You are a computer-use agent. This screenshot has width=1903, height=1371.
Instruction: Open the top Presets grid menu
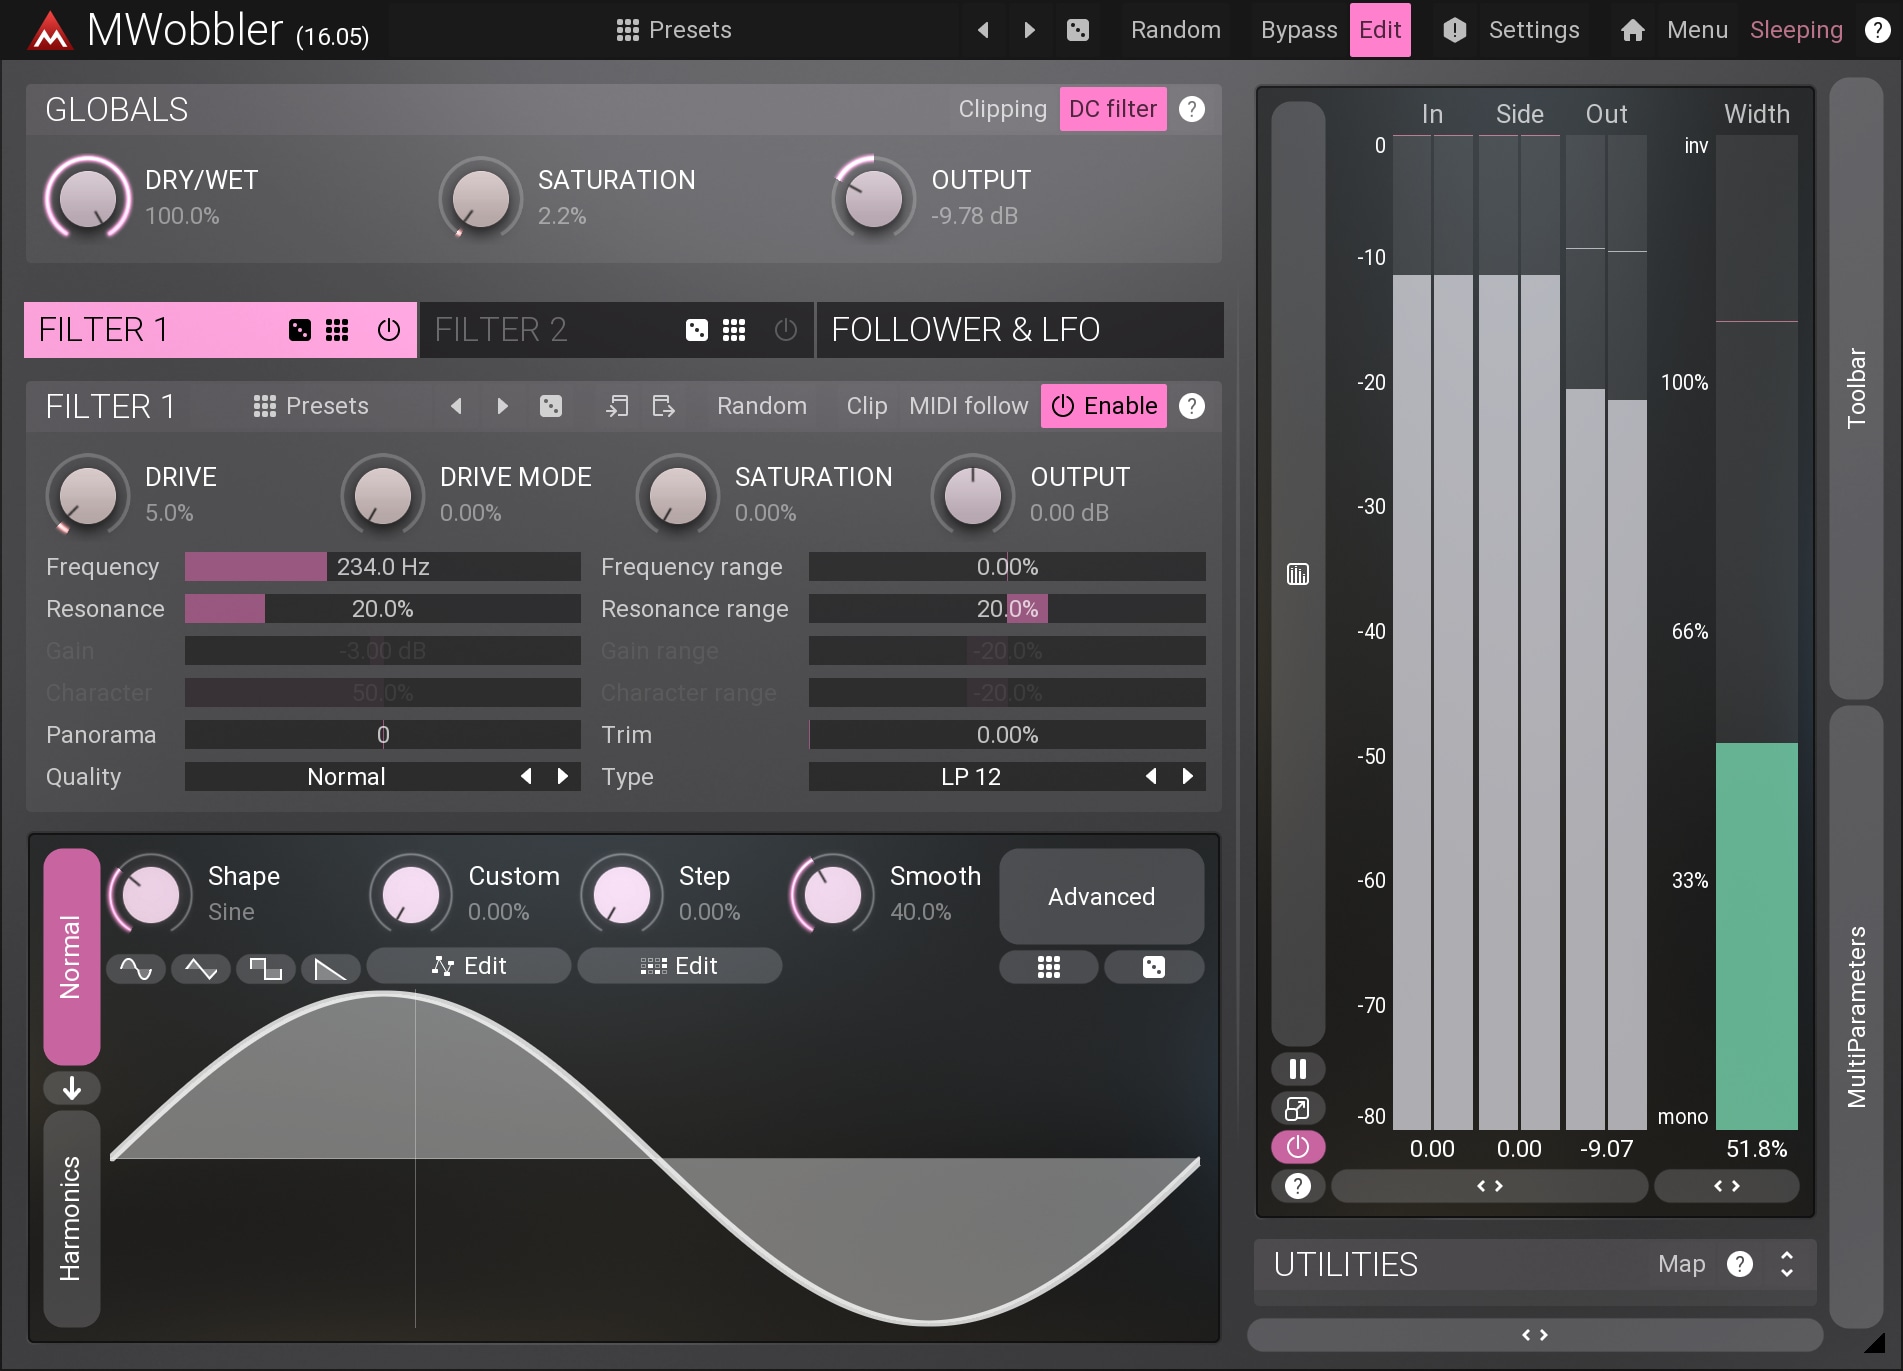point(673,30)
